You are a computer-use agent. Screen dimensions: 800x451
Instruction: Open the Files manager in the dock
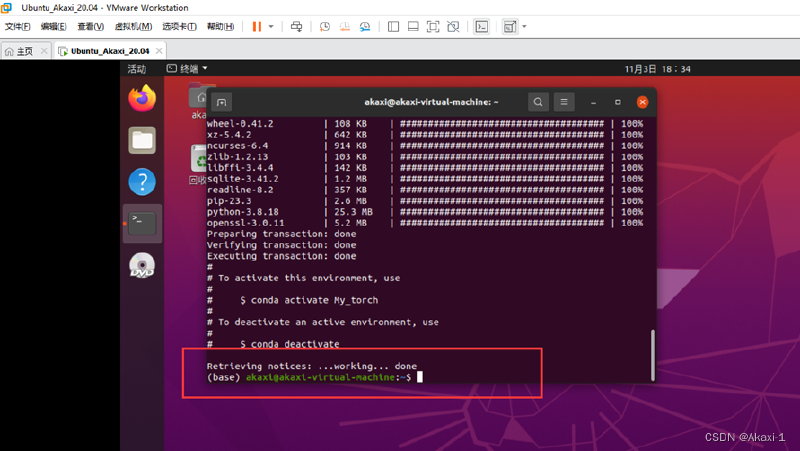point(142,140)
